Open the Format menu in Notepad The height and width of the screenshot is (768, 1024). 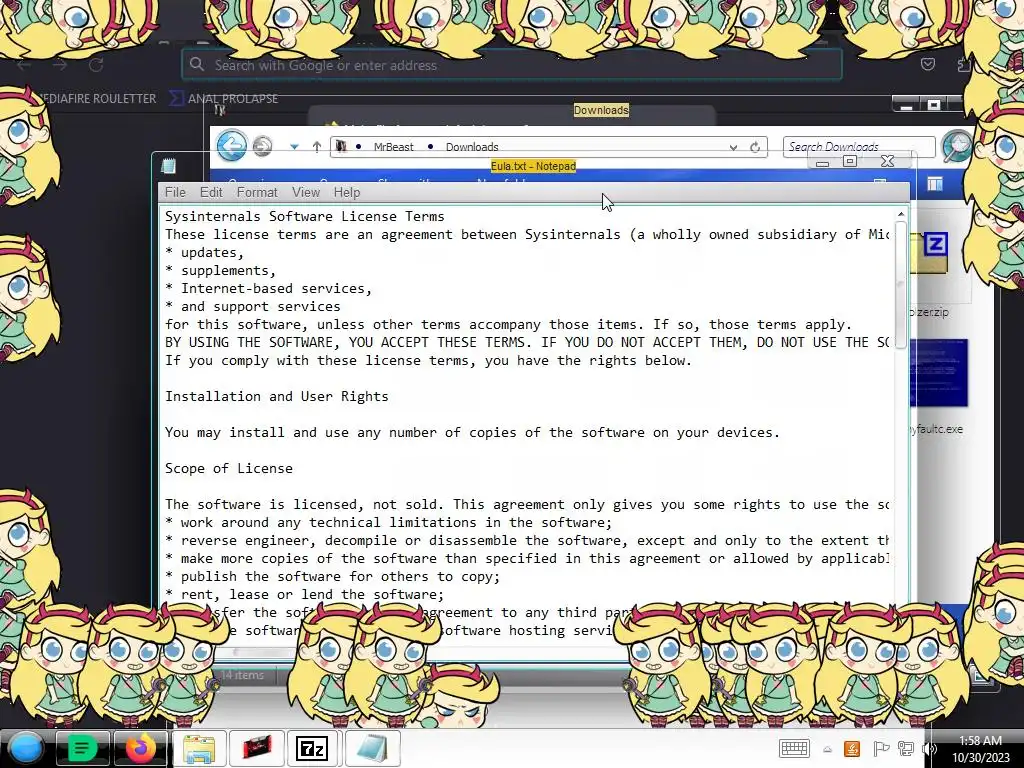tap(257, 192)
